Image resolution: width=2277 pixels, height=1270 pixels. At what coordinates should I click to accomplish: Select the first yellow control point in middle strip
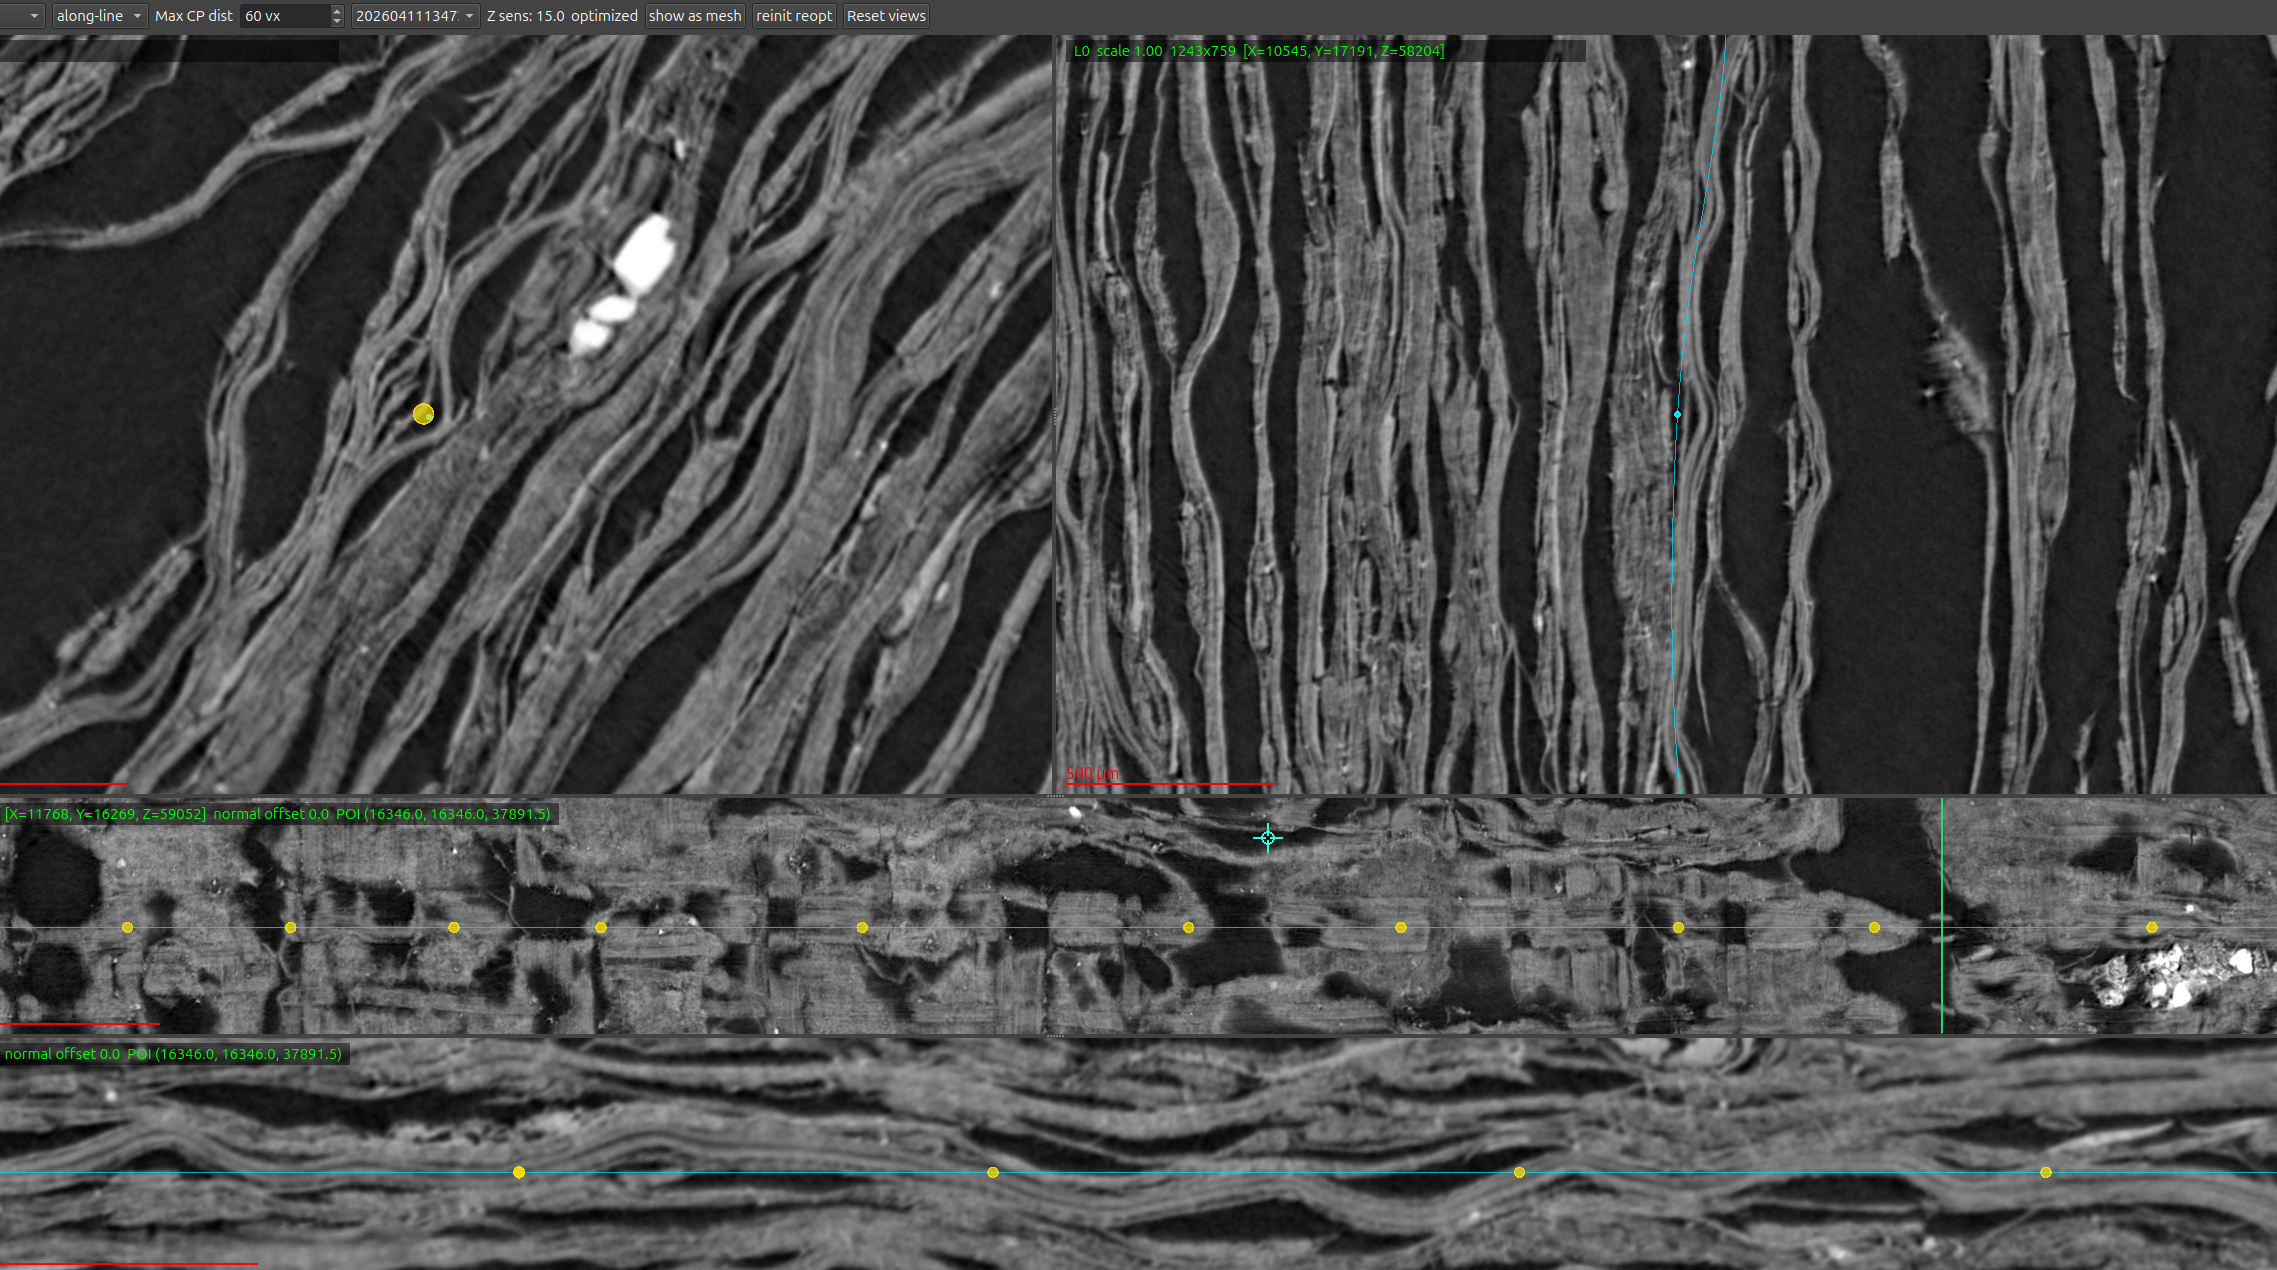tap(127, 928)
